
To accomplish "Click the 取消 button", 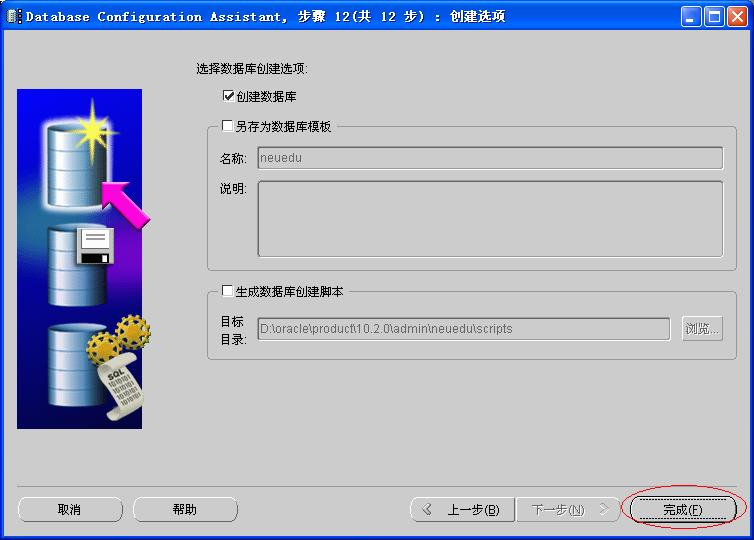I will click(70, 509).
